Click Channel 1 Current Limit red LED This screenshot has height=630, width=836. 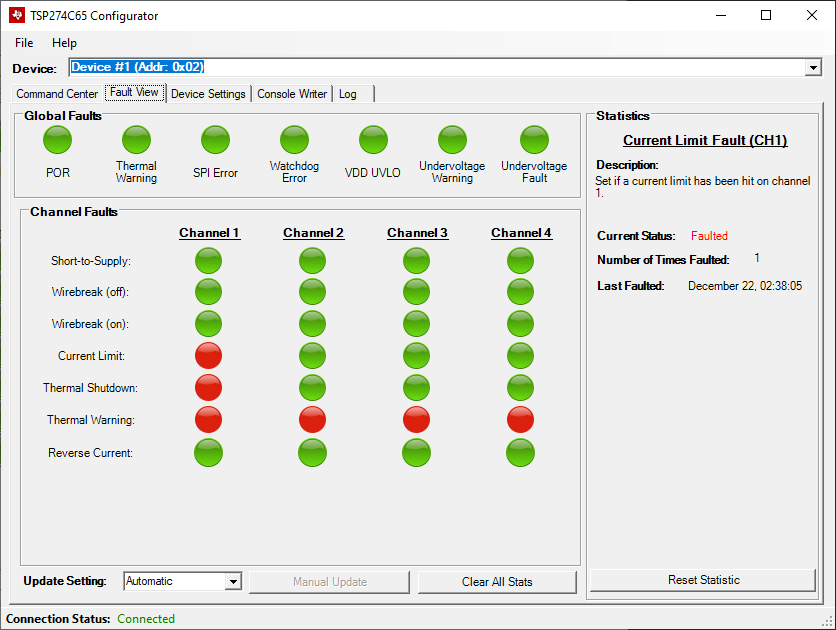tap(208, 356)
